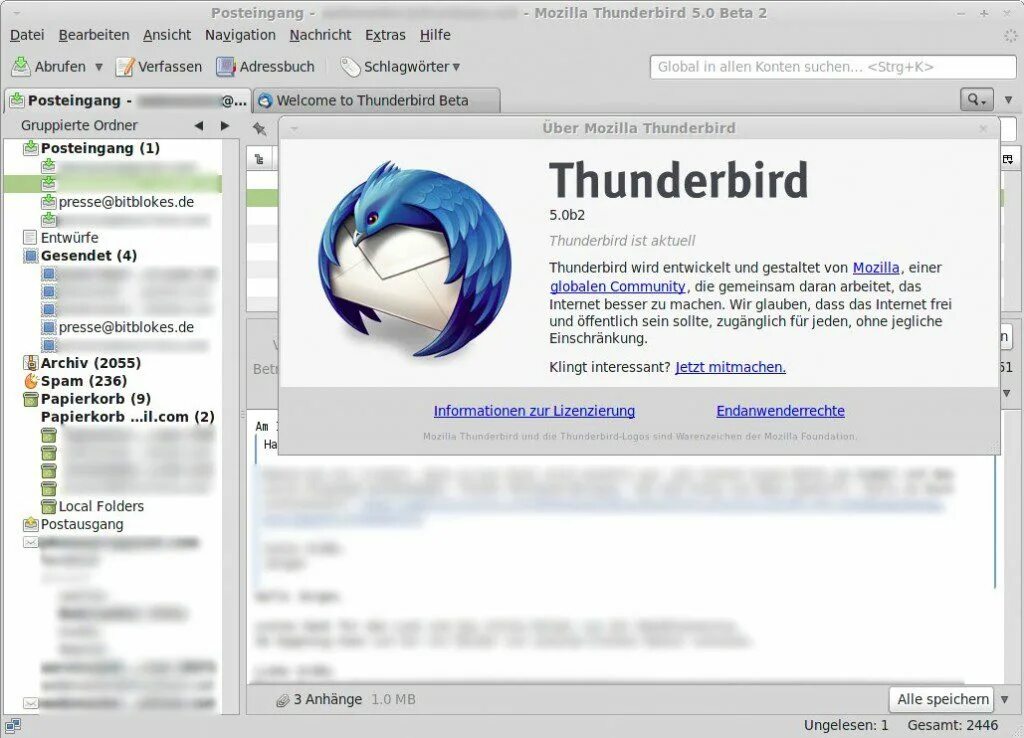Click Gesamt: 2446 in status bar
Image resolution: width=1024 pixels, height=738 pixels.
point(952,726)
